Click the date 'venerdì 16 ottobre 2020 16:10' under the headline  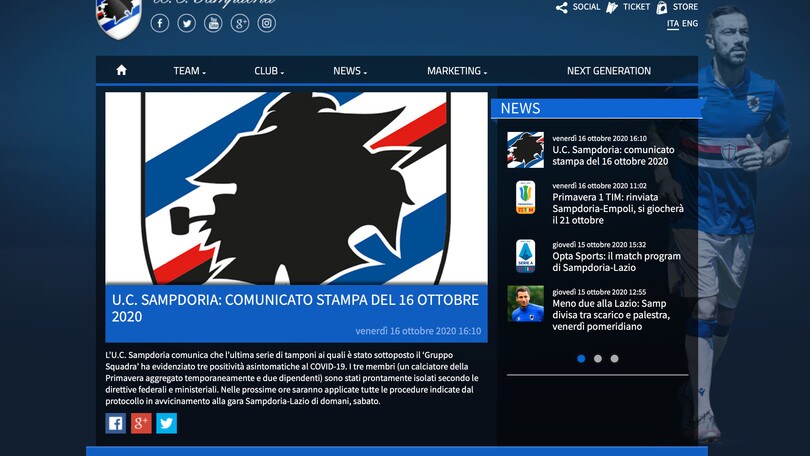pos(418,331)
